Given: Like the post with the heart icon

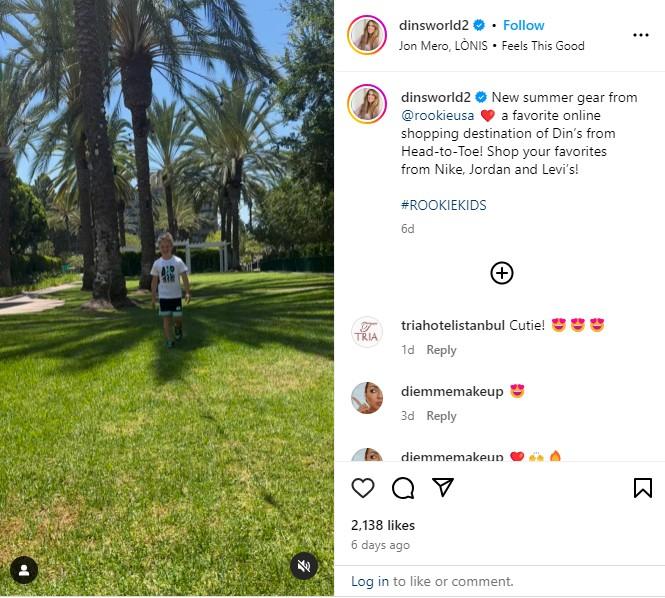Looking at the screenshot, I should pyautogui.click(x=363, y=487).
